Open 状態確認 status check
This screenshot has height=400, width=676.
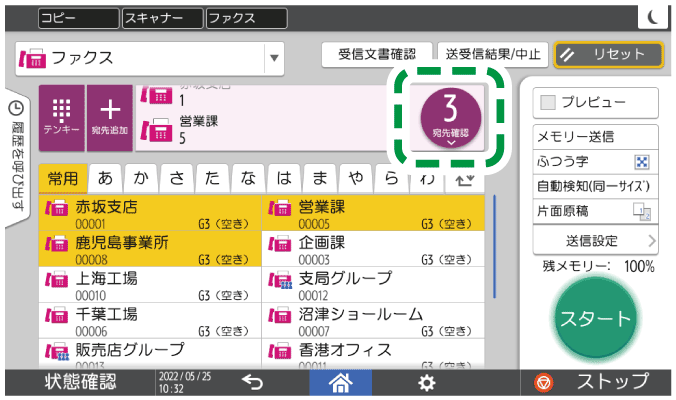(80, 382)
